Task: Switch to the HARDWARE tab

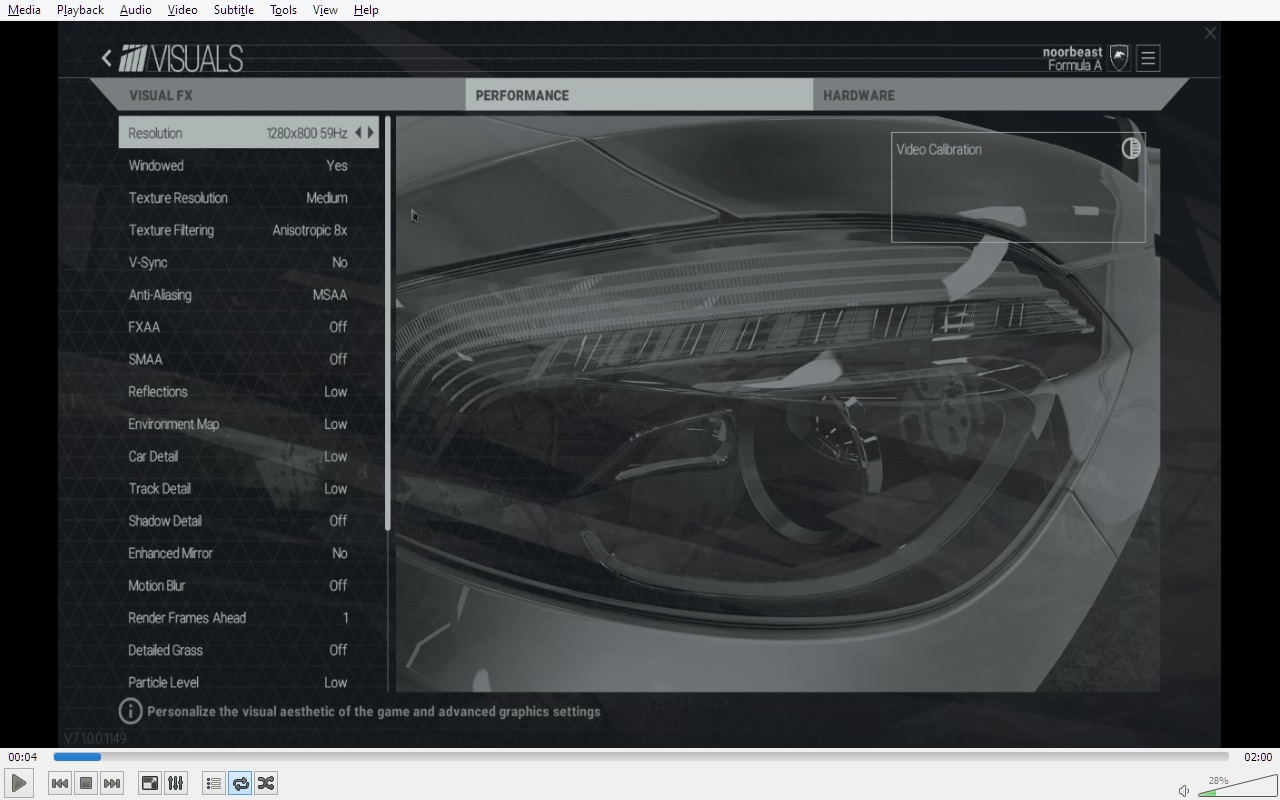Action: click(859, 96)
